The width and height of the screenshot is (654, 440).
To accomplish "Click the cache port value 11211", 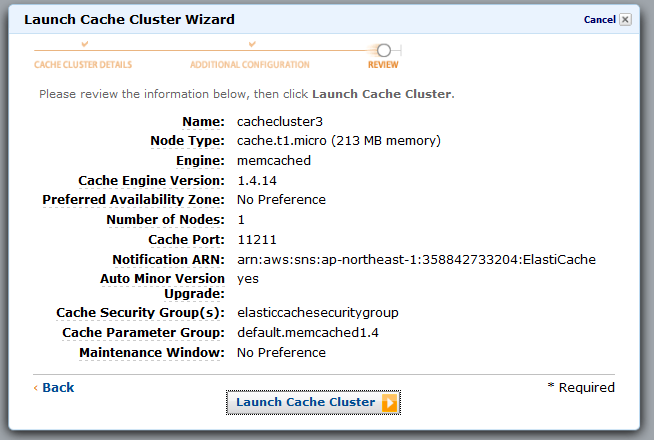I will coord(257,240).
